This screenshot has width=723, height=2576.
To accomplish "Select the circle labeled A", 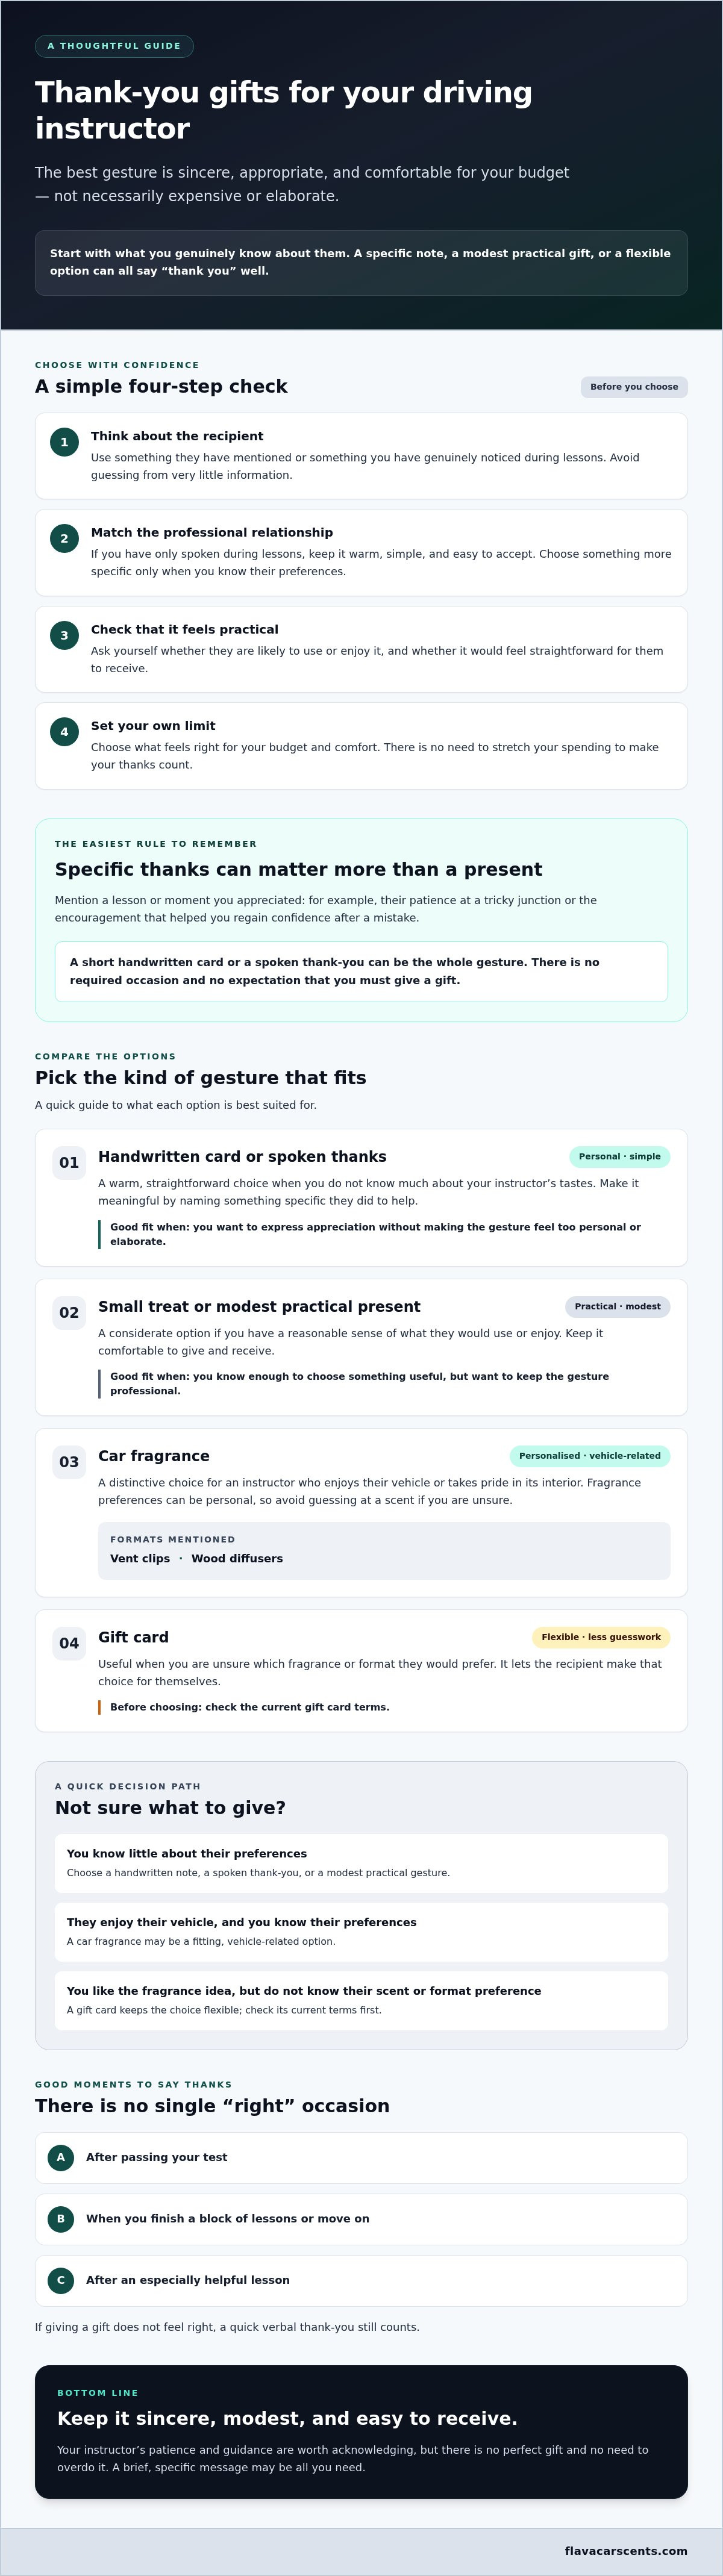I will point(61,2157).
